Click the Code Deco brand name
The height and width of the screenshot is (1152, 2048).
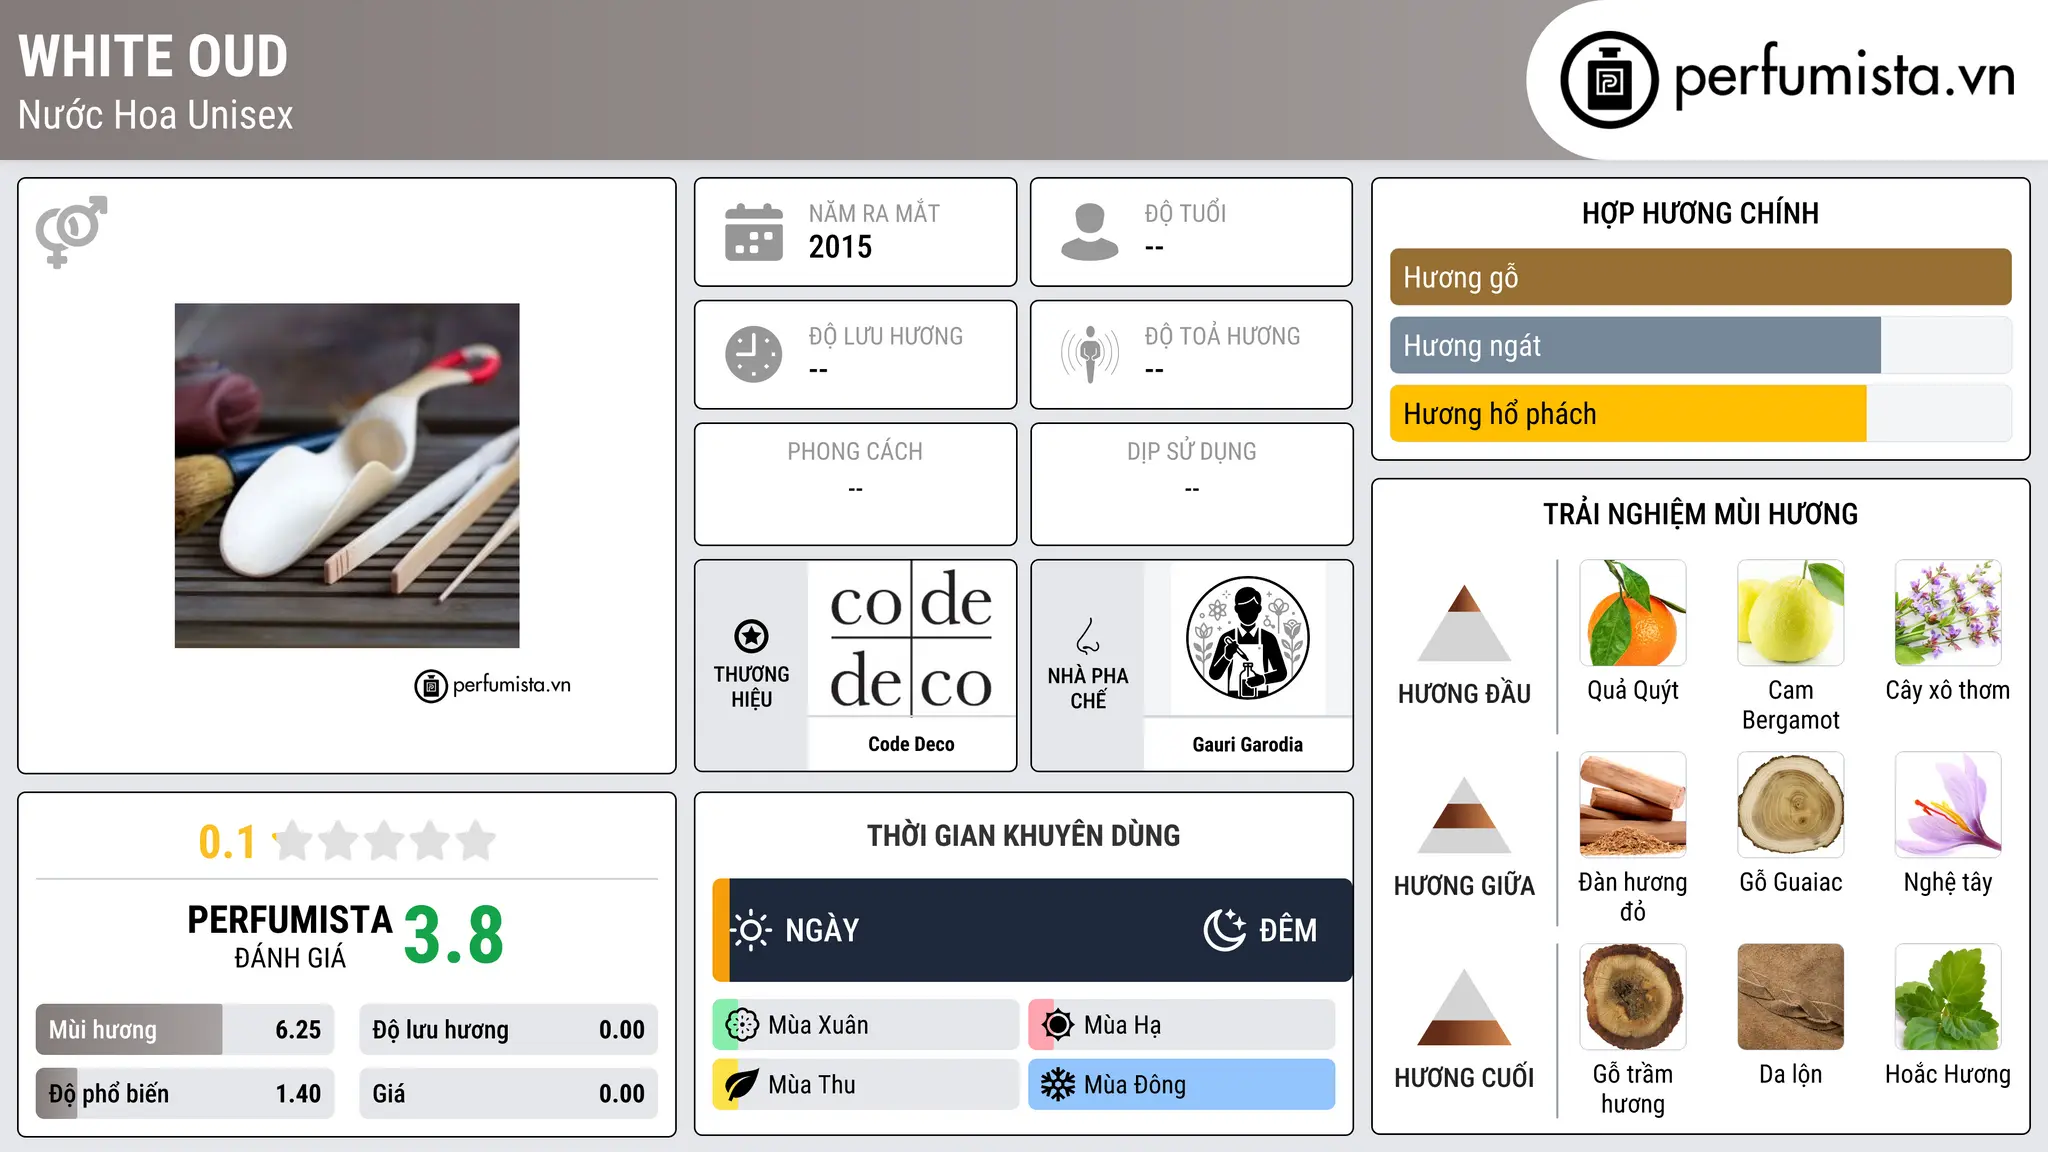point(911,744)
